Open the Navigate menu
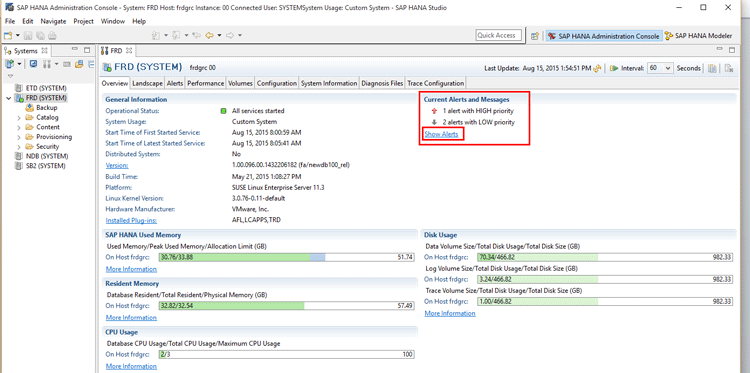Image resolution: width=750 pixels, height=373 pixels. (x=54, y=22)
